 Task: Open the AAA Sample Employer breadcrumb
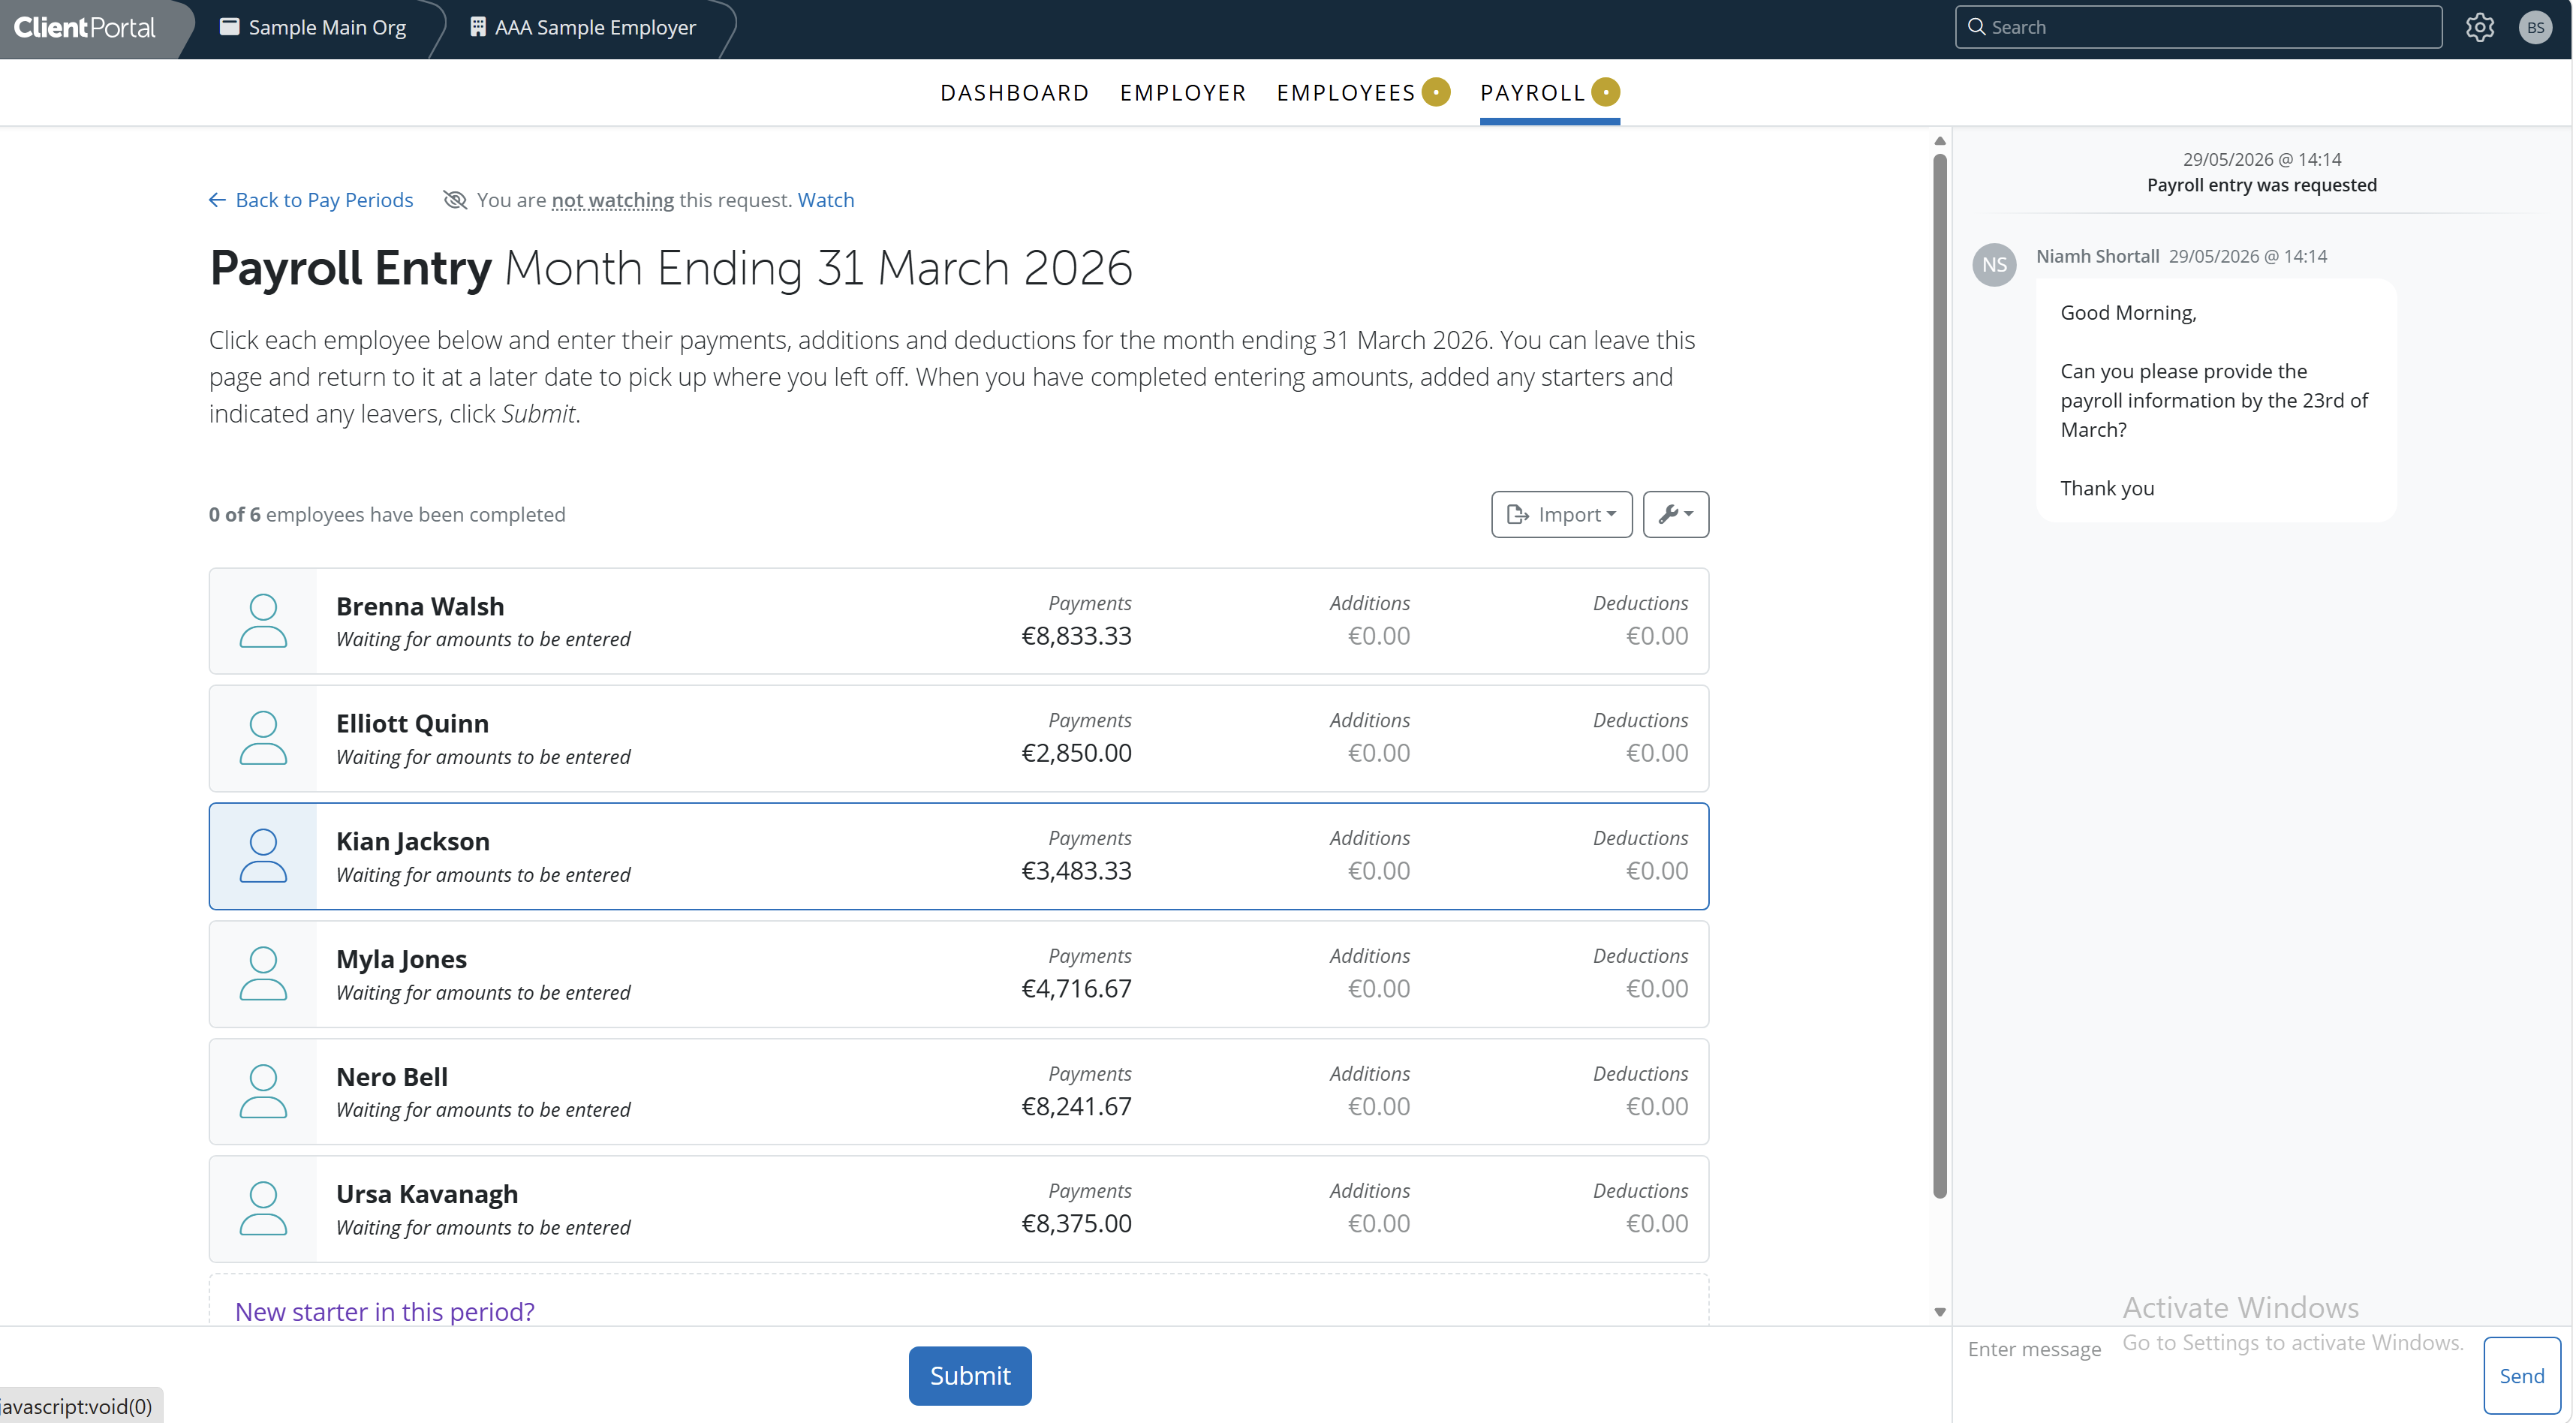click(x=582, y=27)
